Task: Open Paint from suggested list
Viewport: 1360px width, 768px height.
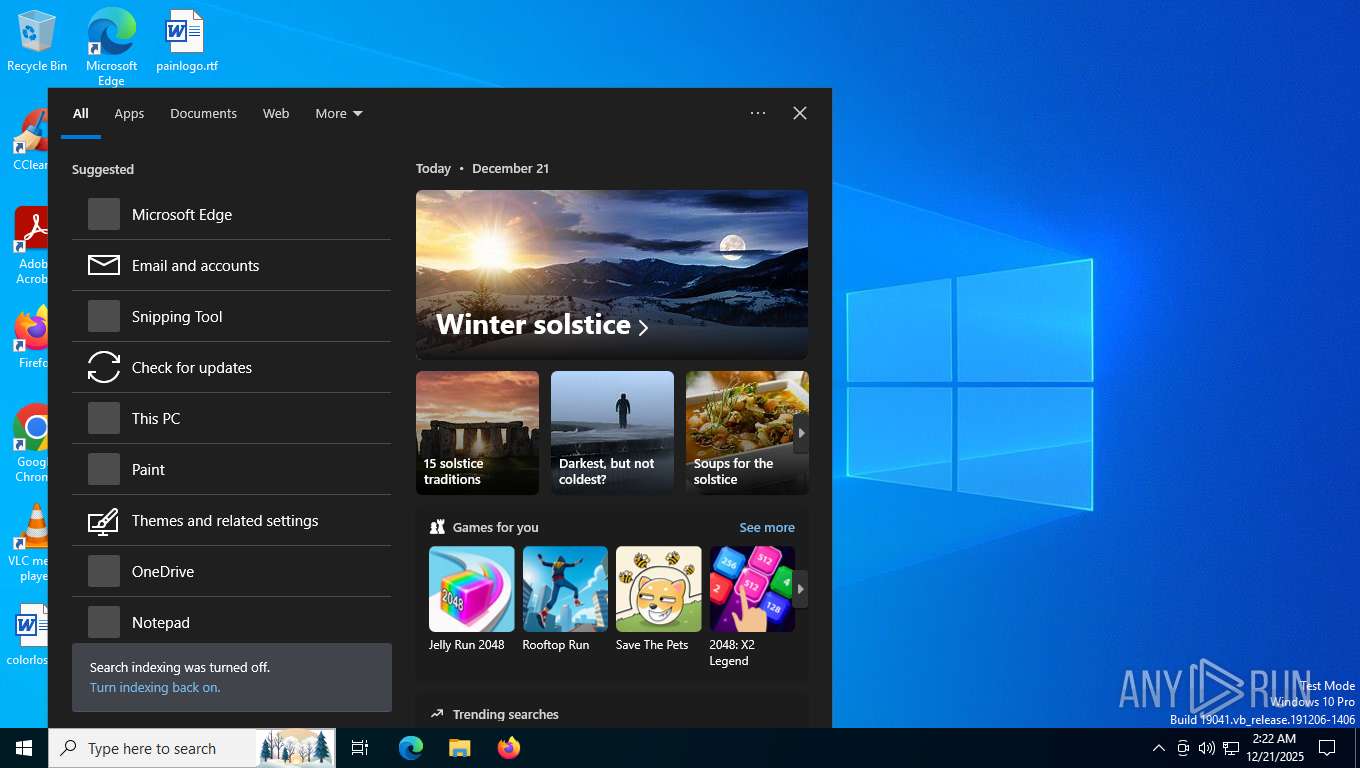Action: (x=231, y=469)
